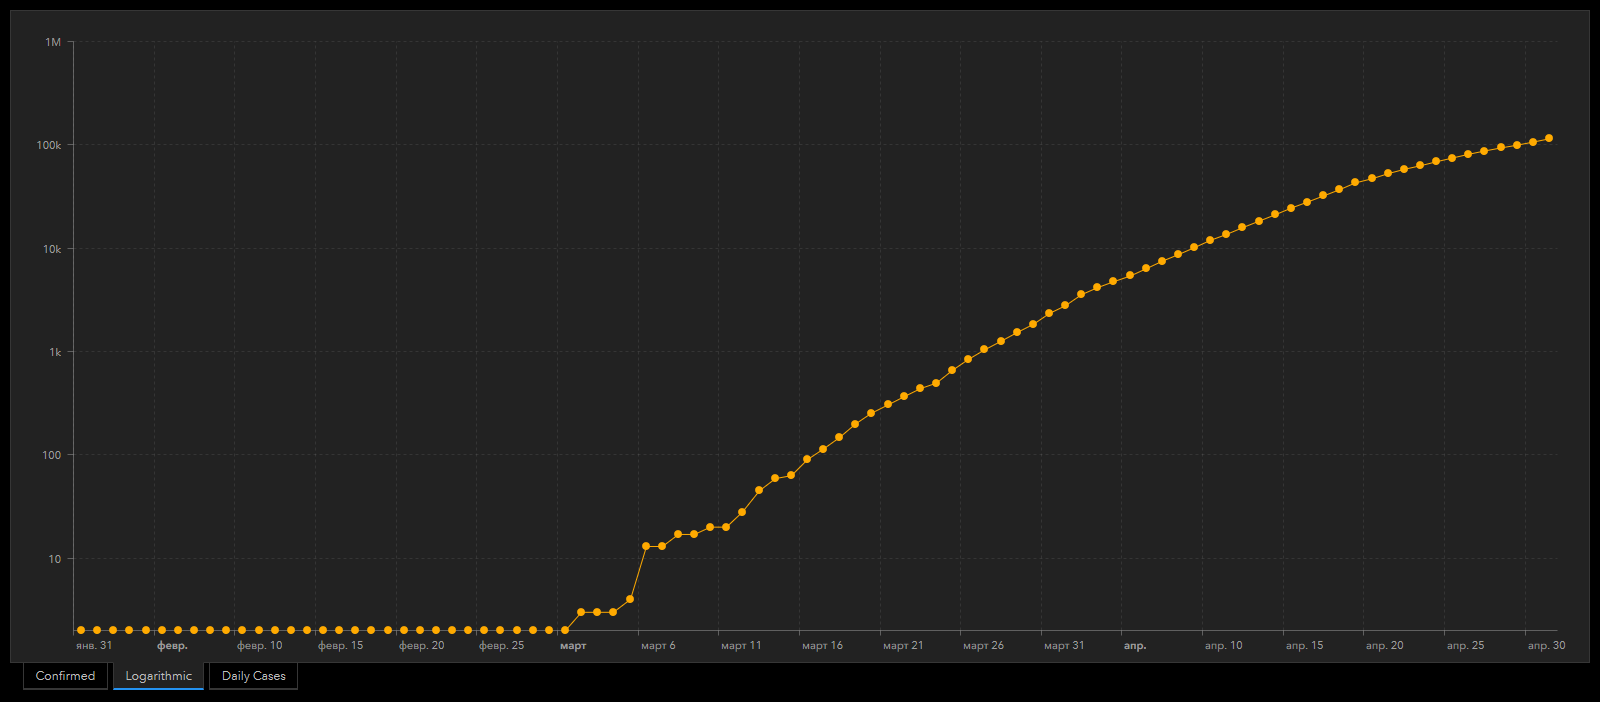1600x702 pixels.
Task: Click the 100k y-axis label
Action: pos(49,145)
